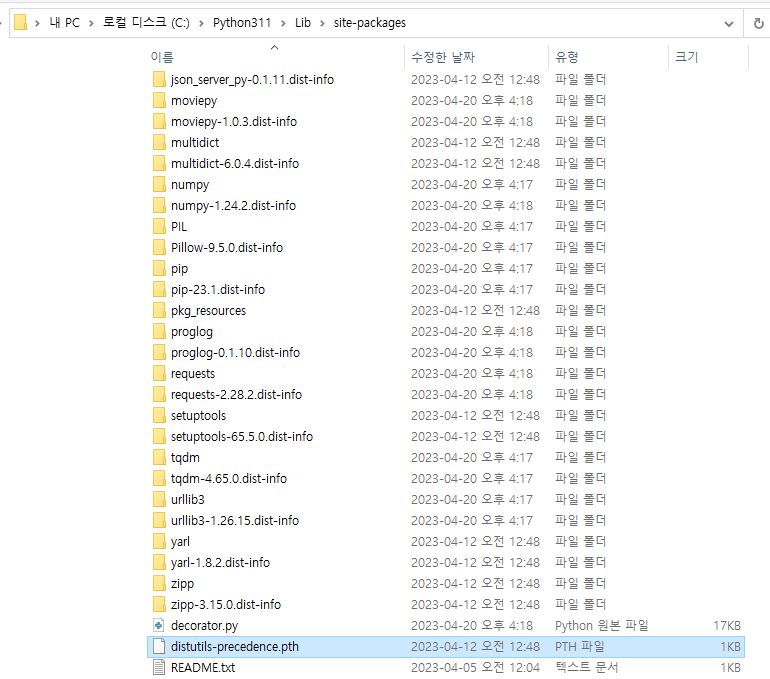This screenshot has width=770, height=679.
Task: Select the pip folder icon
Action: [x=159, y=268]
